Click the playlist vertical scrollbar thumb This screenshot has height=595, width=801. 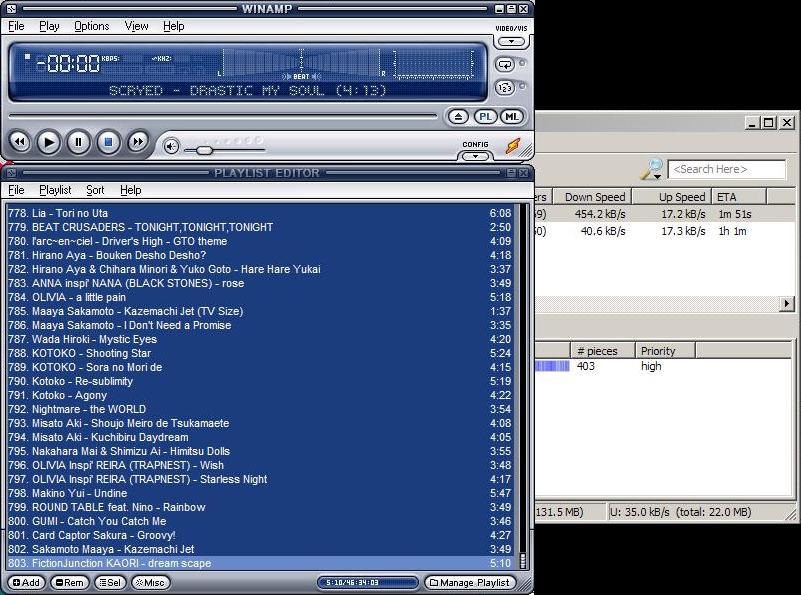coord(523,560)
